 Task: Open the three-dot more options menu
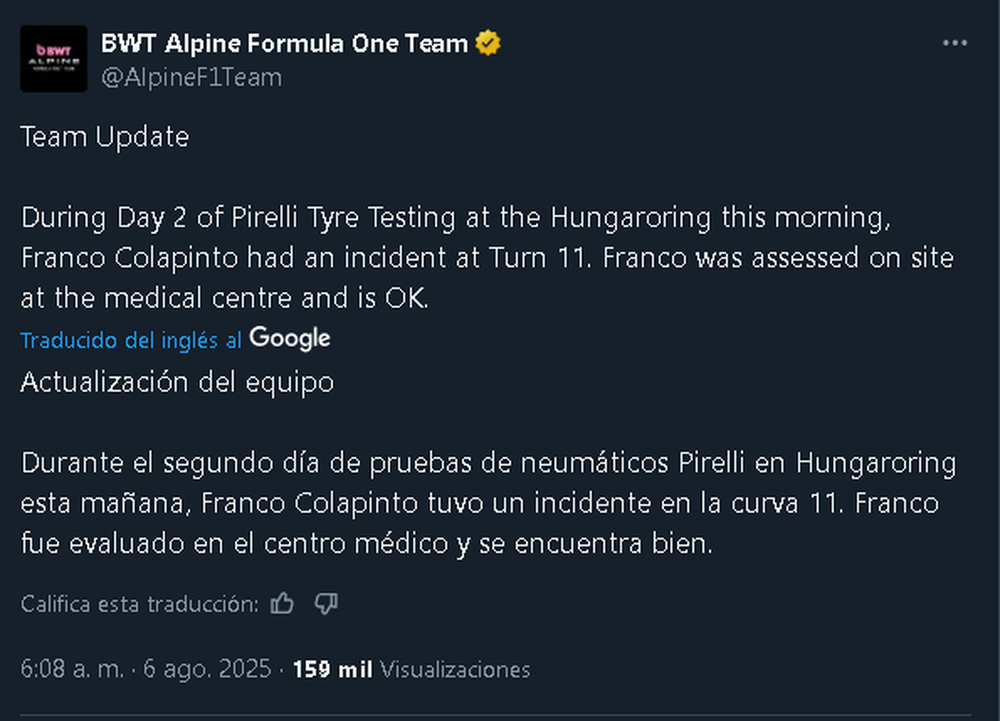(x=955, y=43)
